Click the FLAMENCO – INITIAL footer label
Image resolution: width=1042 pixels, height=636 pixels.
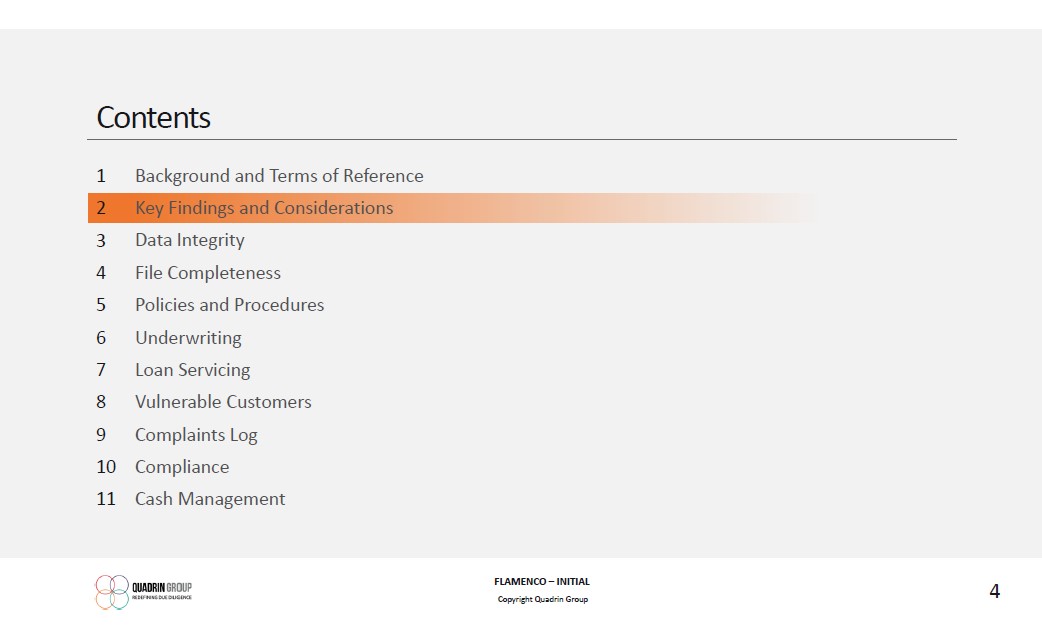tap(541, 582)
